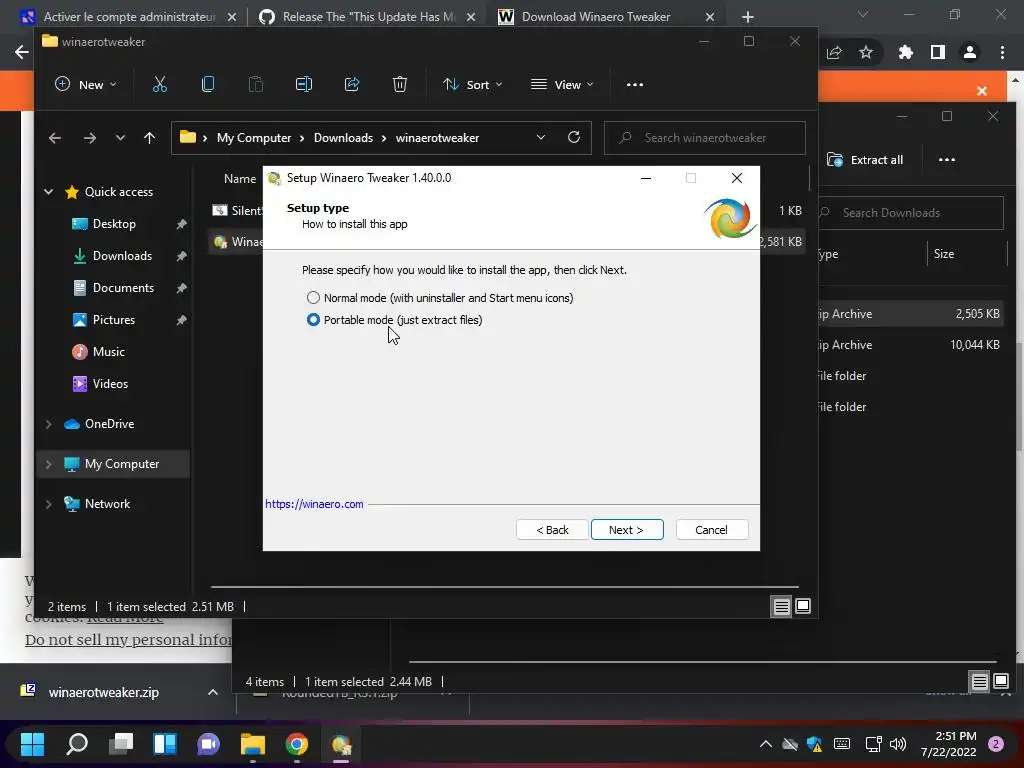Open the Sort dropdown menu
1024x768 pixels.
(472, 84)
